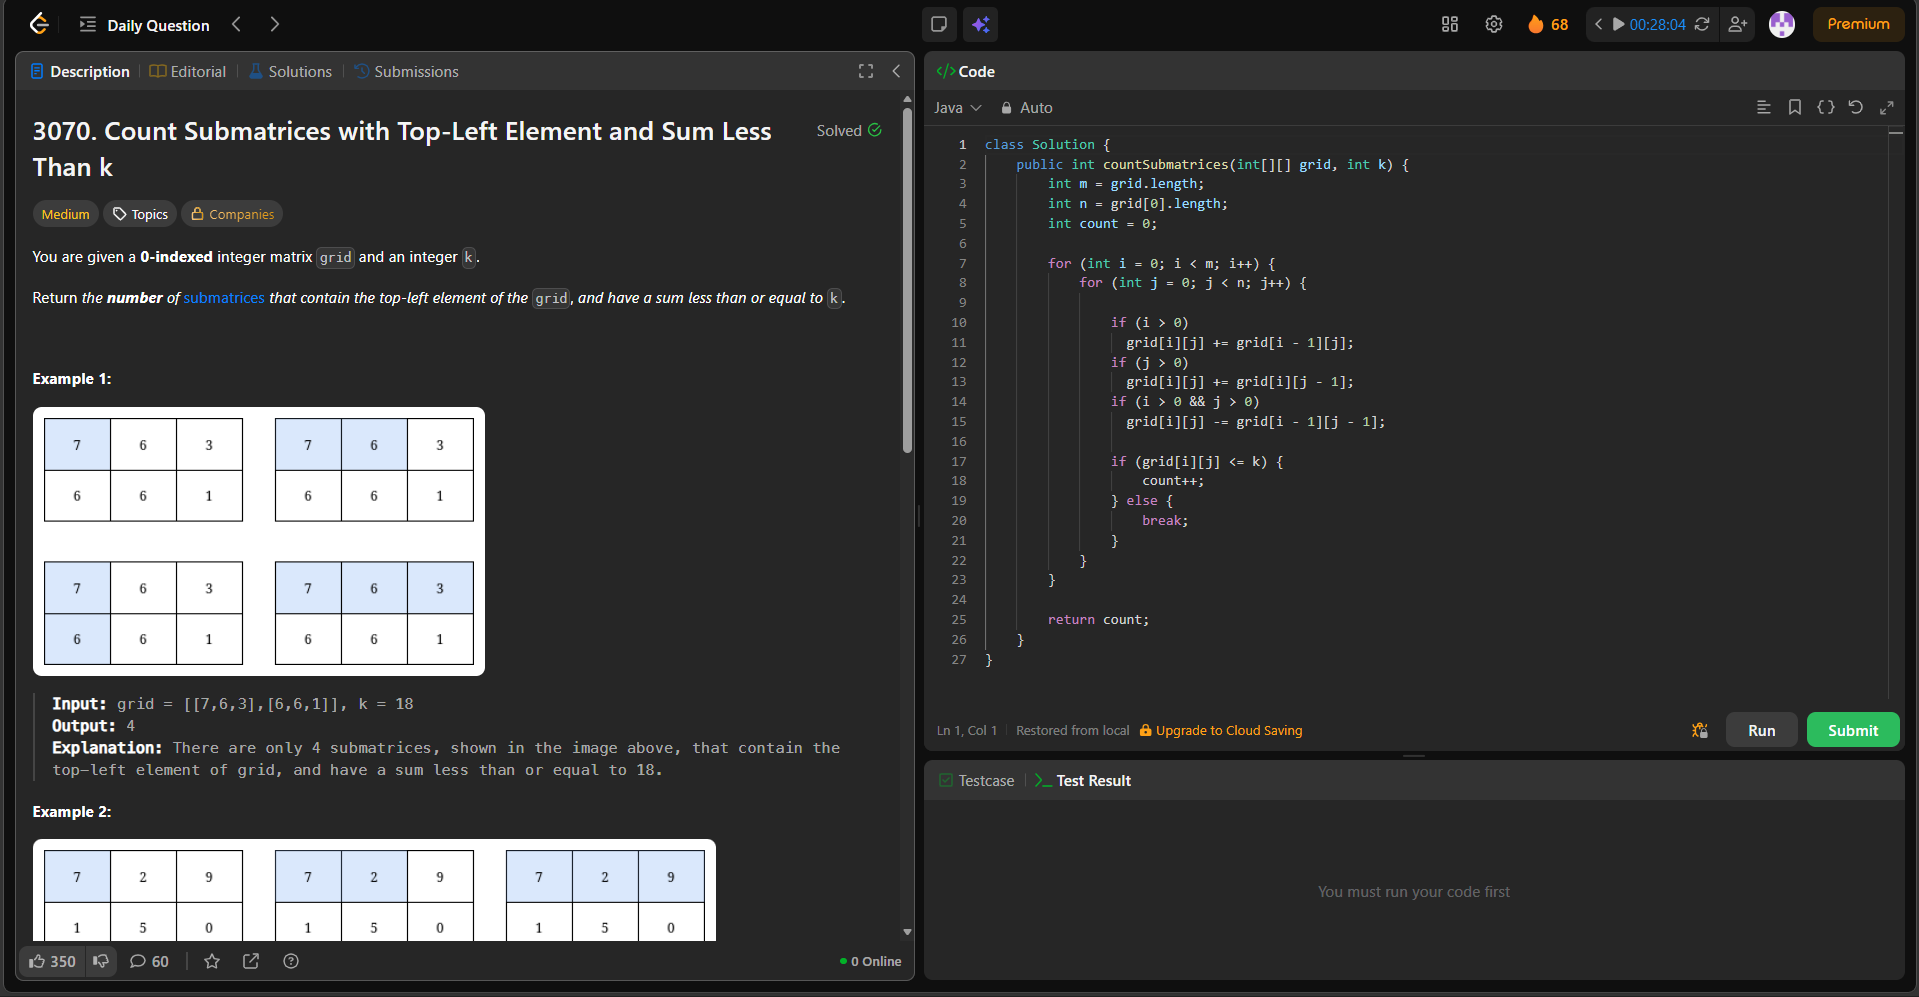This screenshot has height=997, width=1919.
Task: Click the format code lines icon
Action: pos(1763,108)
